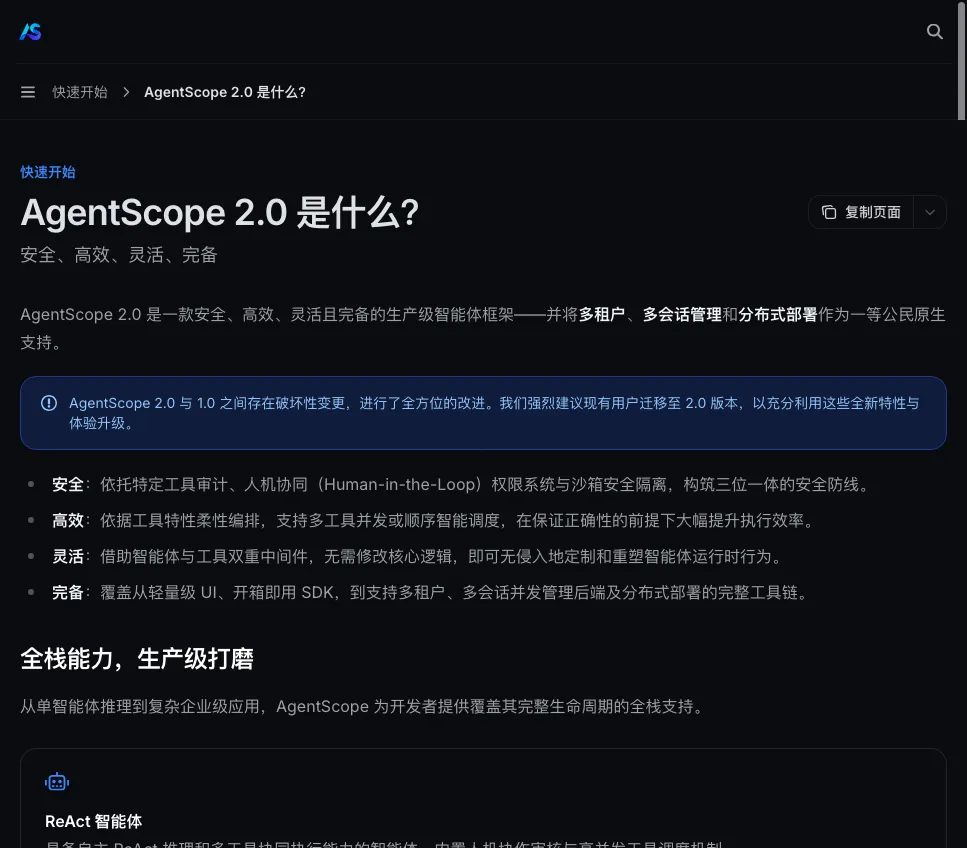Click the vertical page scrollbar
The height and width of the screenshot is (848, 967).
pos(961,60)
